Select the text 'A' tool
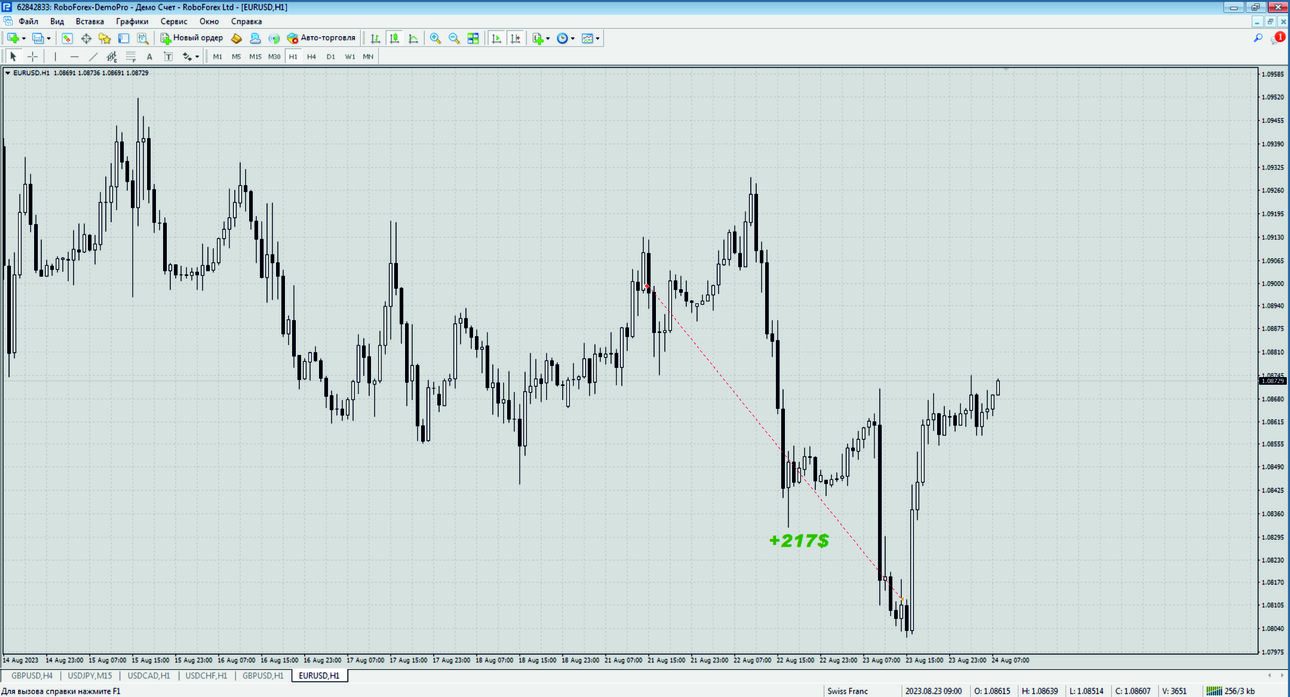This screenshot has height=697, width=1290. pos(149,57)
